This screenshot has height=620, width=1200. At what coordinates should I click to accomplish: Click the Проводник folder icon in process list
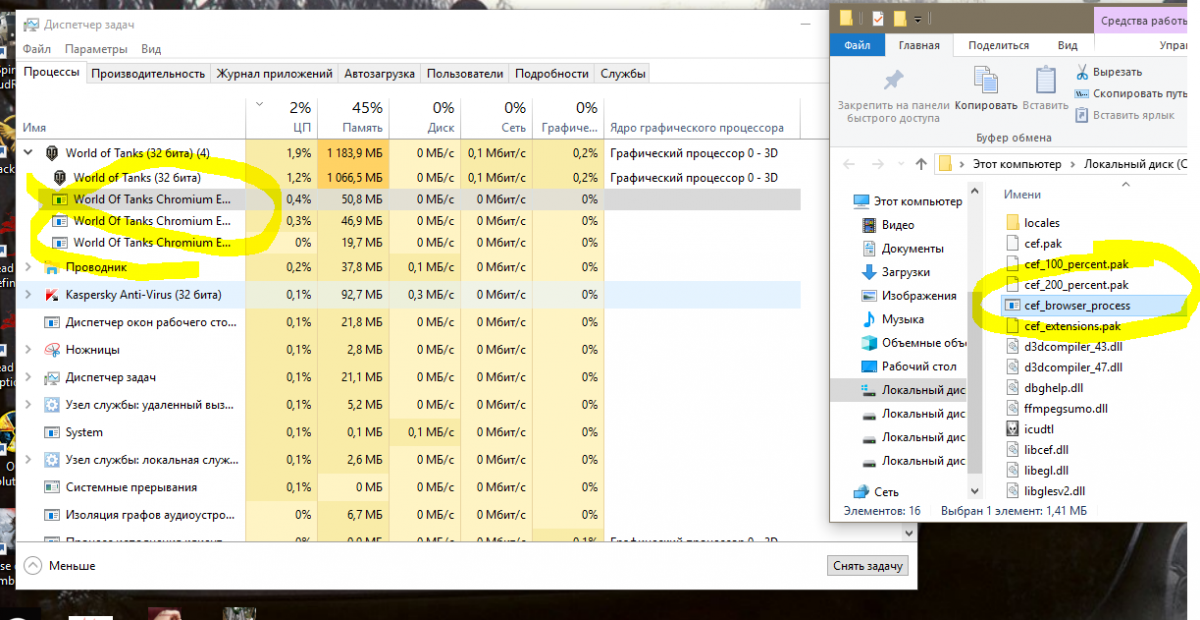coord(52,267)
